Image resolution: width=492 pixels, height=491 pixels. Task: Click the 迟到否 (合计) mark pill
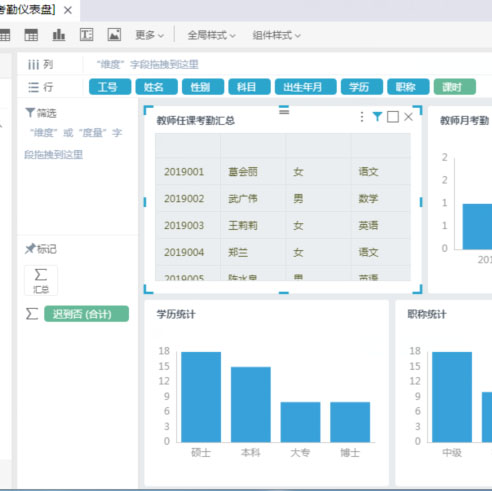[86, 314]
